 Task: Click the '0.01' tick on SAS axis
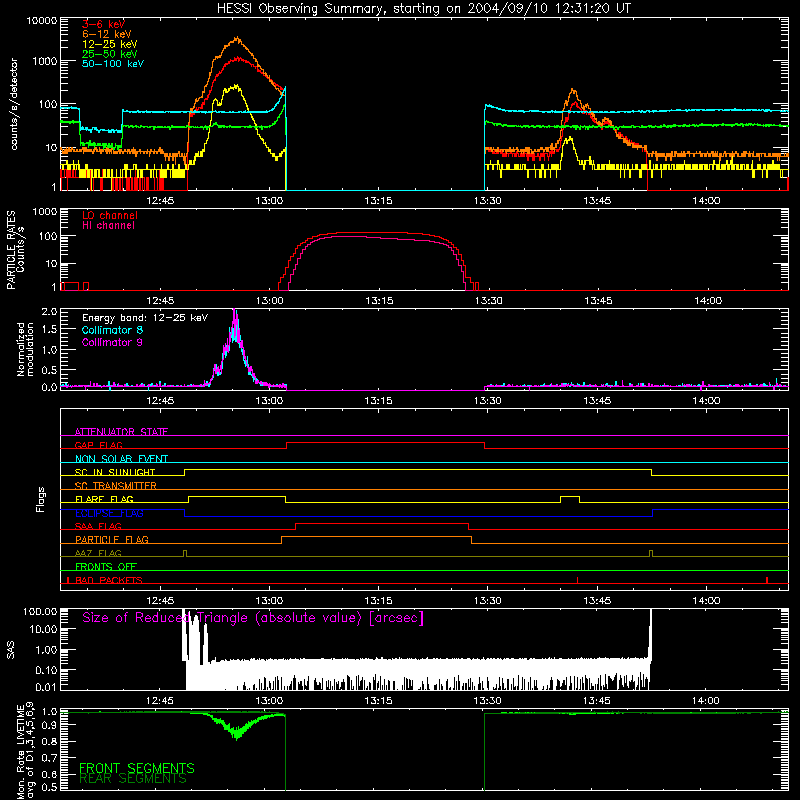[46, 687]
